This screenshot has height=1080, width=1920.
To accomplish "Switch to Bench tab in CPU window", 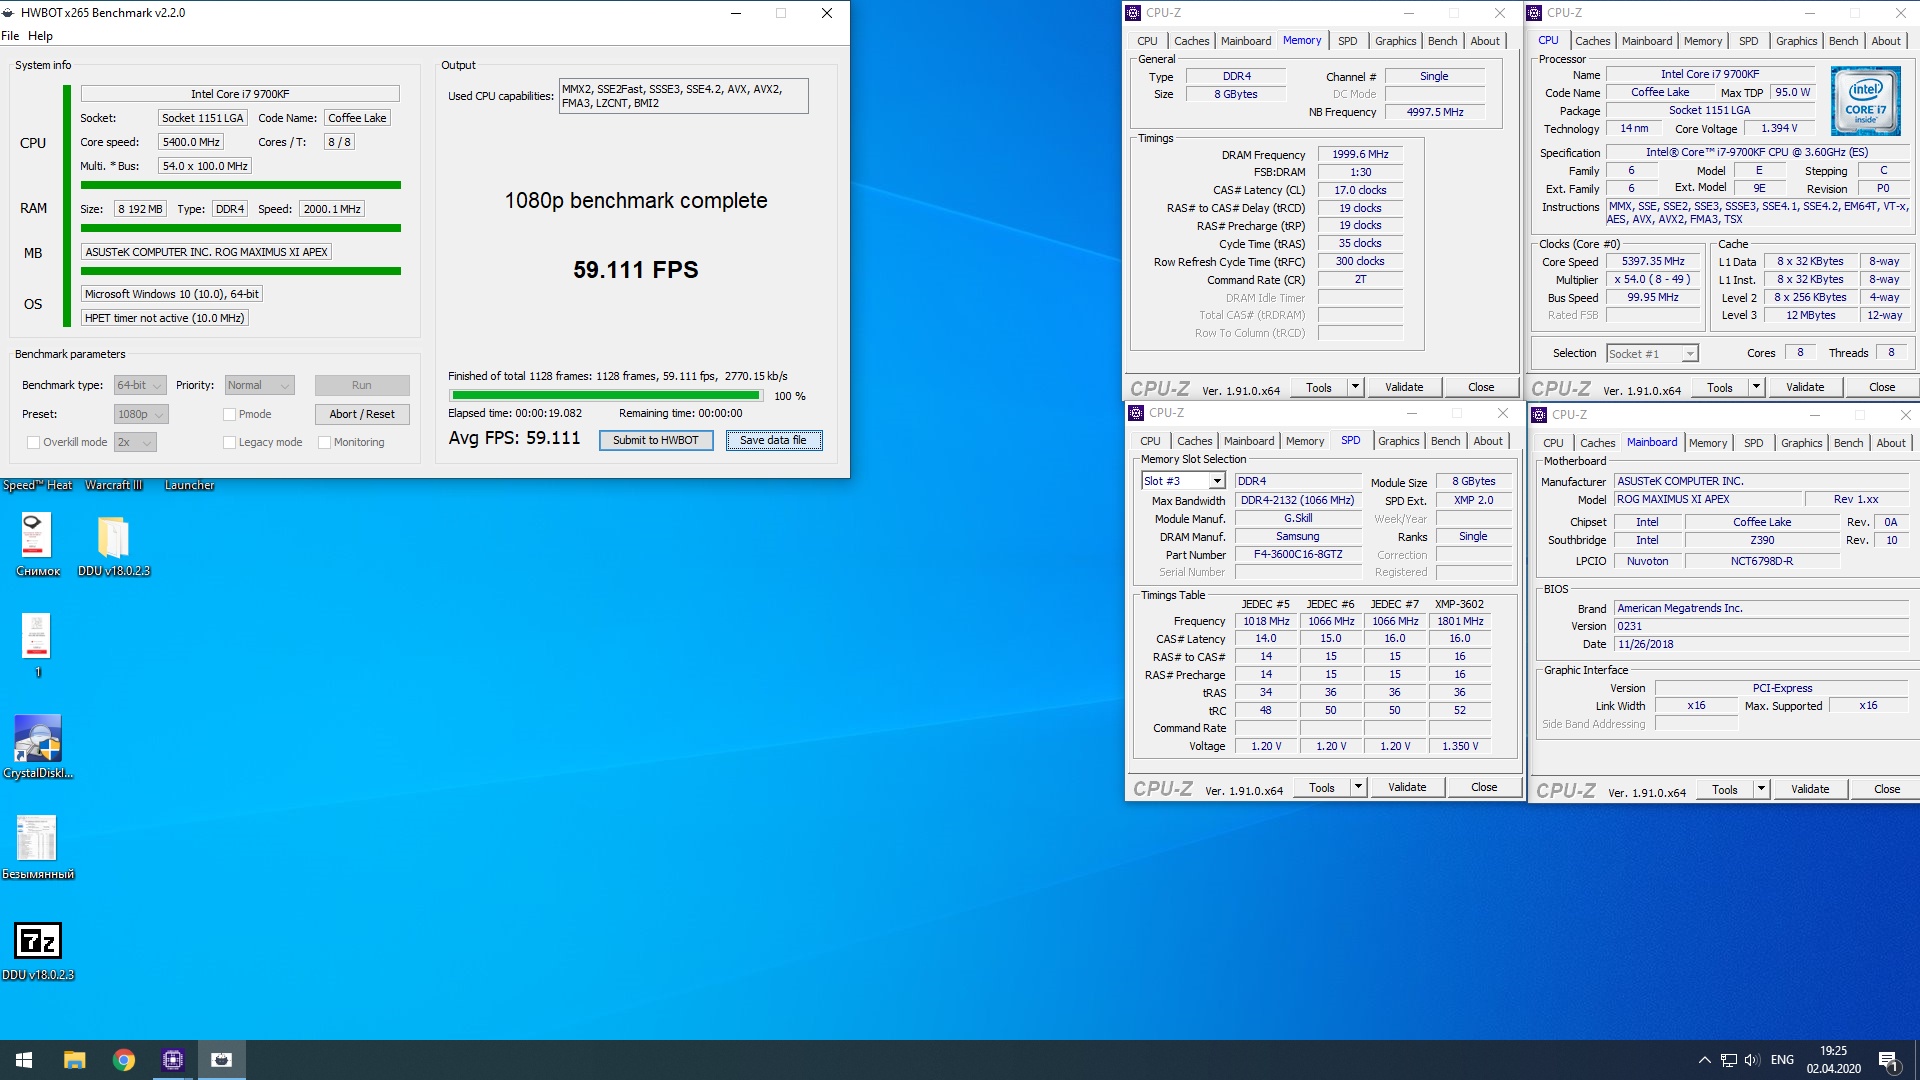I will [x=1843, y=41].
